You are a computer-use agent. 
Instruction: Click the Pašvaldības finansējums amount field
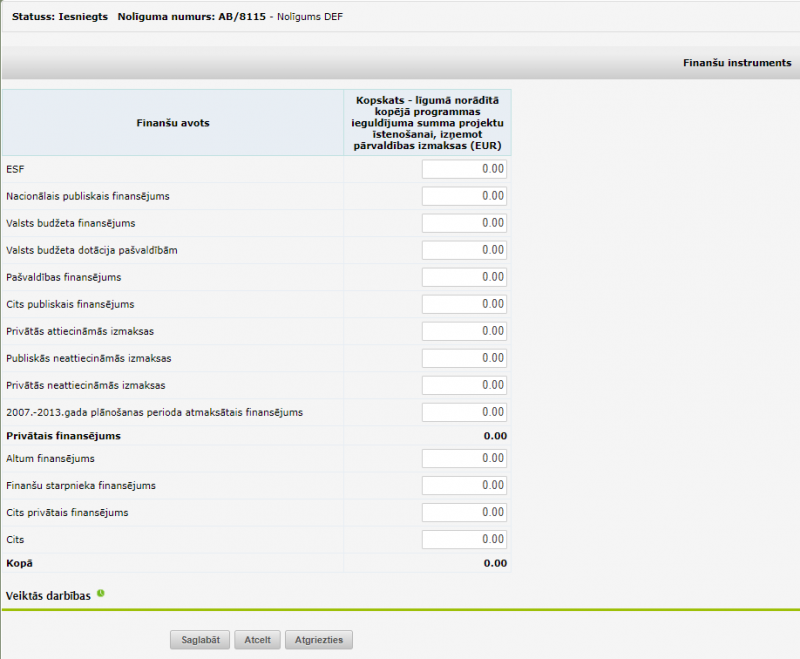[x=464, y=277]
